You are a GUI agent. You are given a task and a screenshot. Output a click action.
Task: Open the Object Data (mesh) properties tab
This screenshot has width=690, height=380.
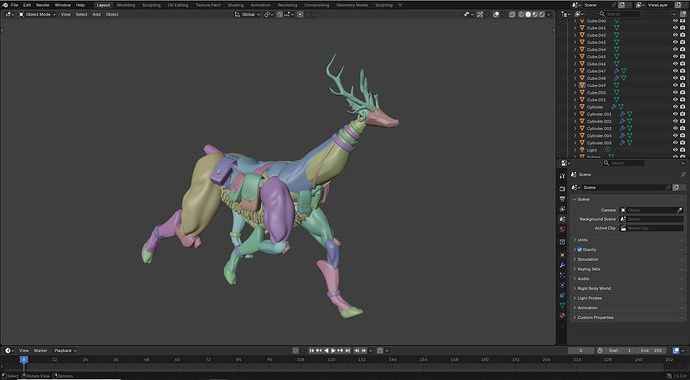(x=562, y=305)
